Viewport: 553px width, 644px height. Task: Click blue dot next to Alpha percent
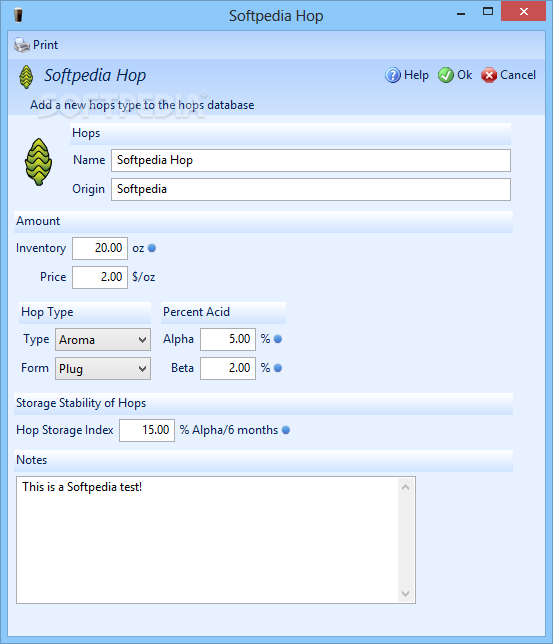(278, 339)
